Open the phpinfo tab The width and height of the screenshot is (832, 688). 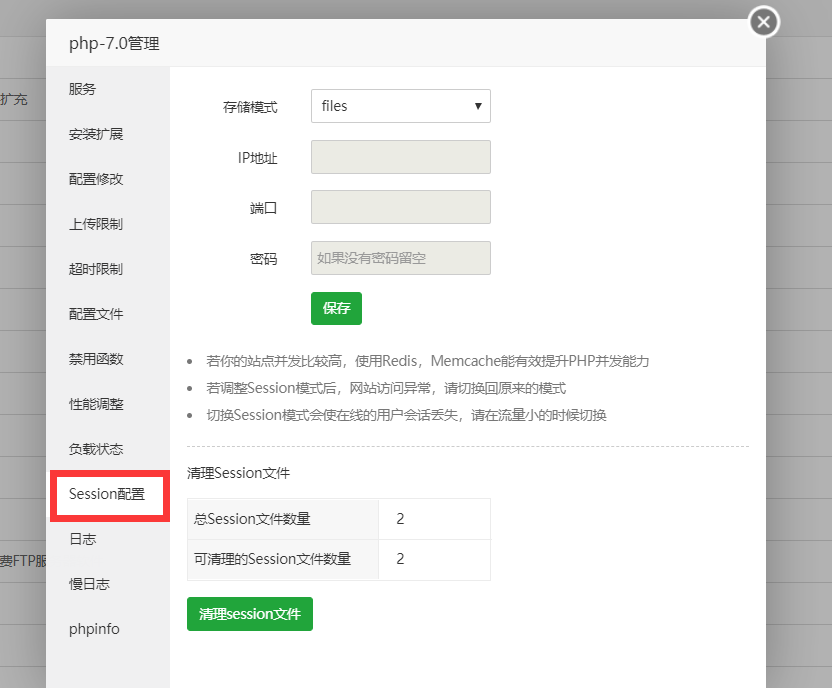click(x=94, y=629)
